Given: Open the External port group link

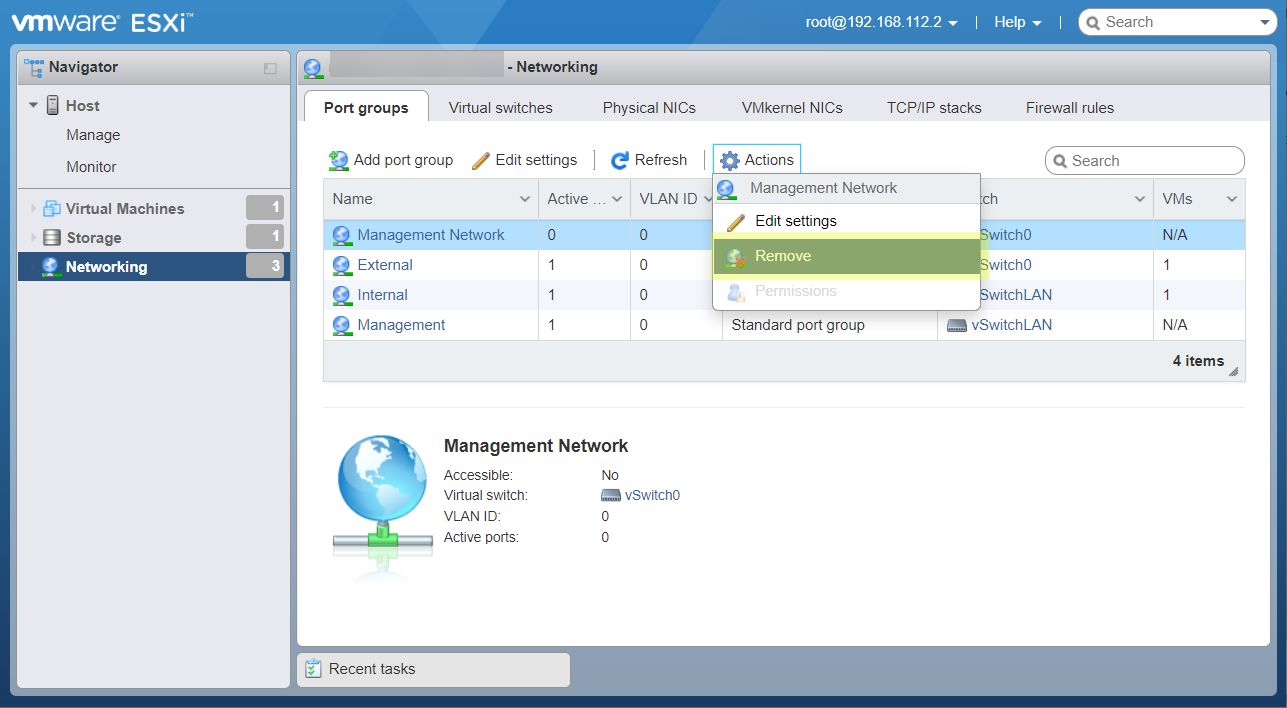Looking at the screenshot, I should [x=385, y=265].
